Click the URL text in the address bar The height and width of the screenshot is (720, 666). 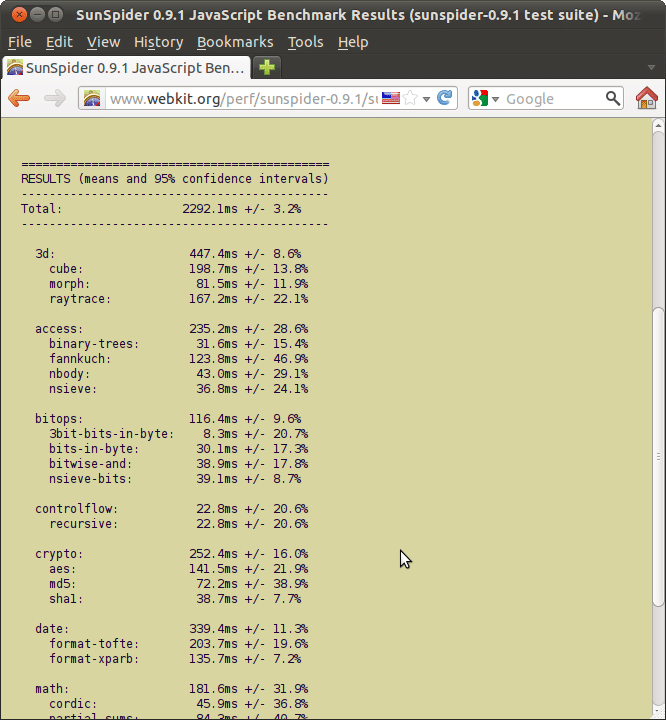click(x=243, y=99)
